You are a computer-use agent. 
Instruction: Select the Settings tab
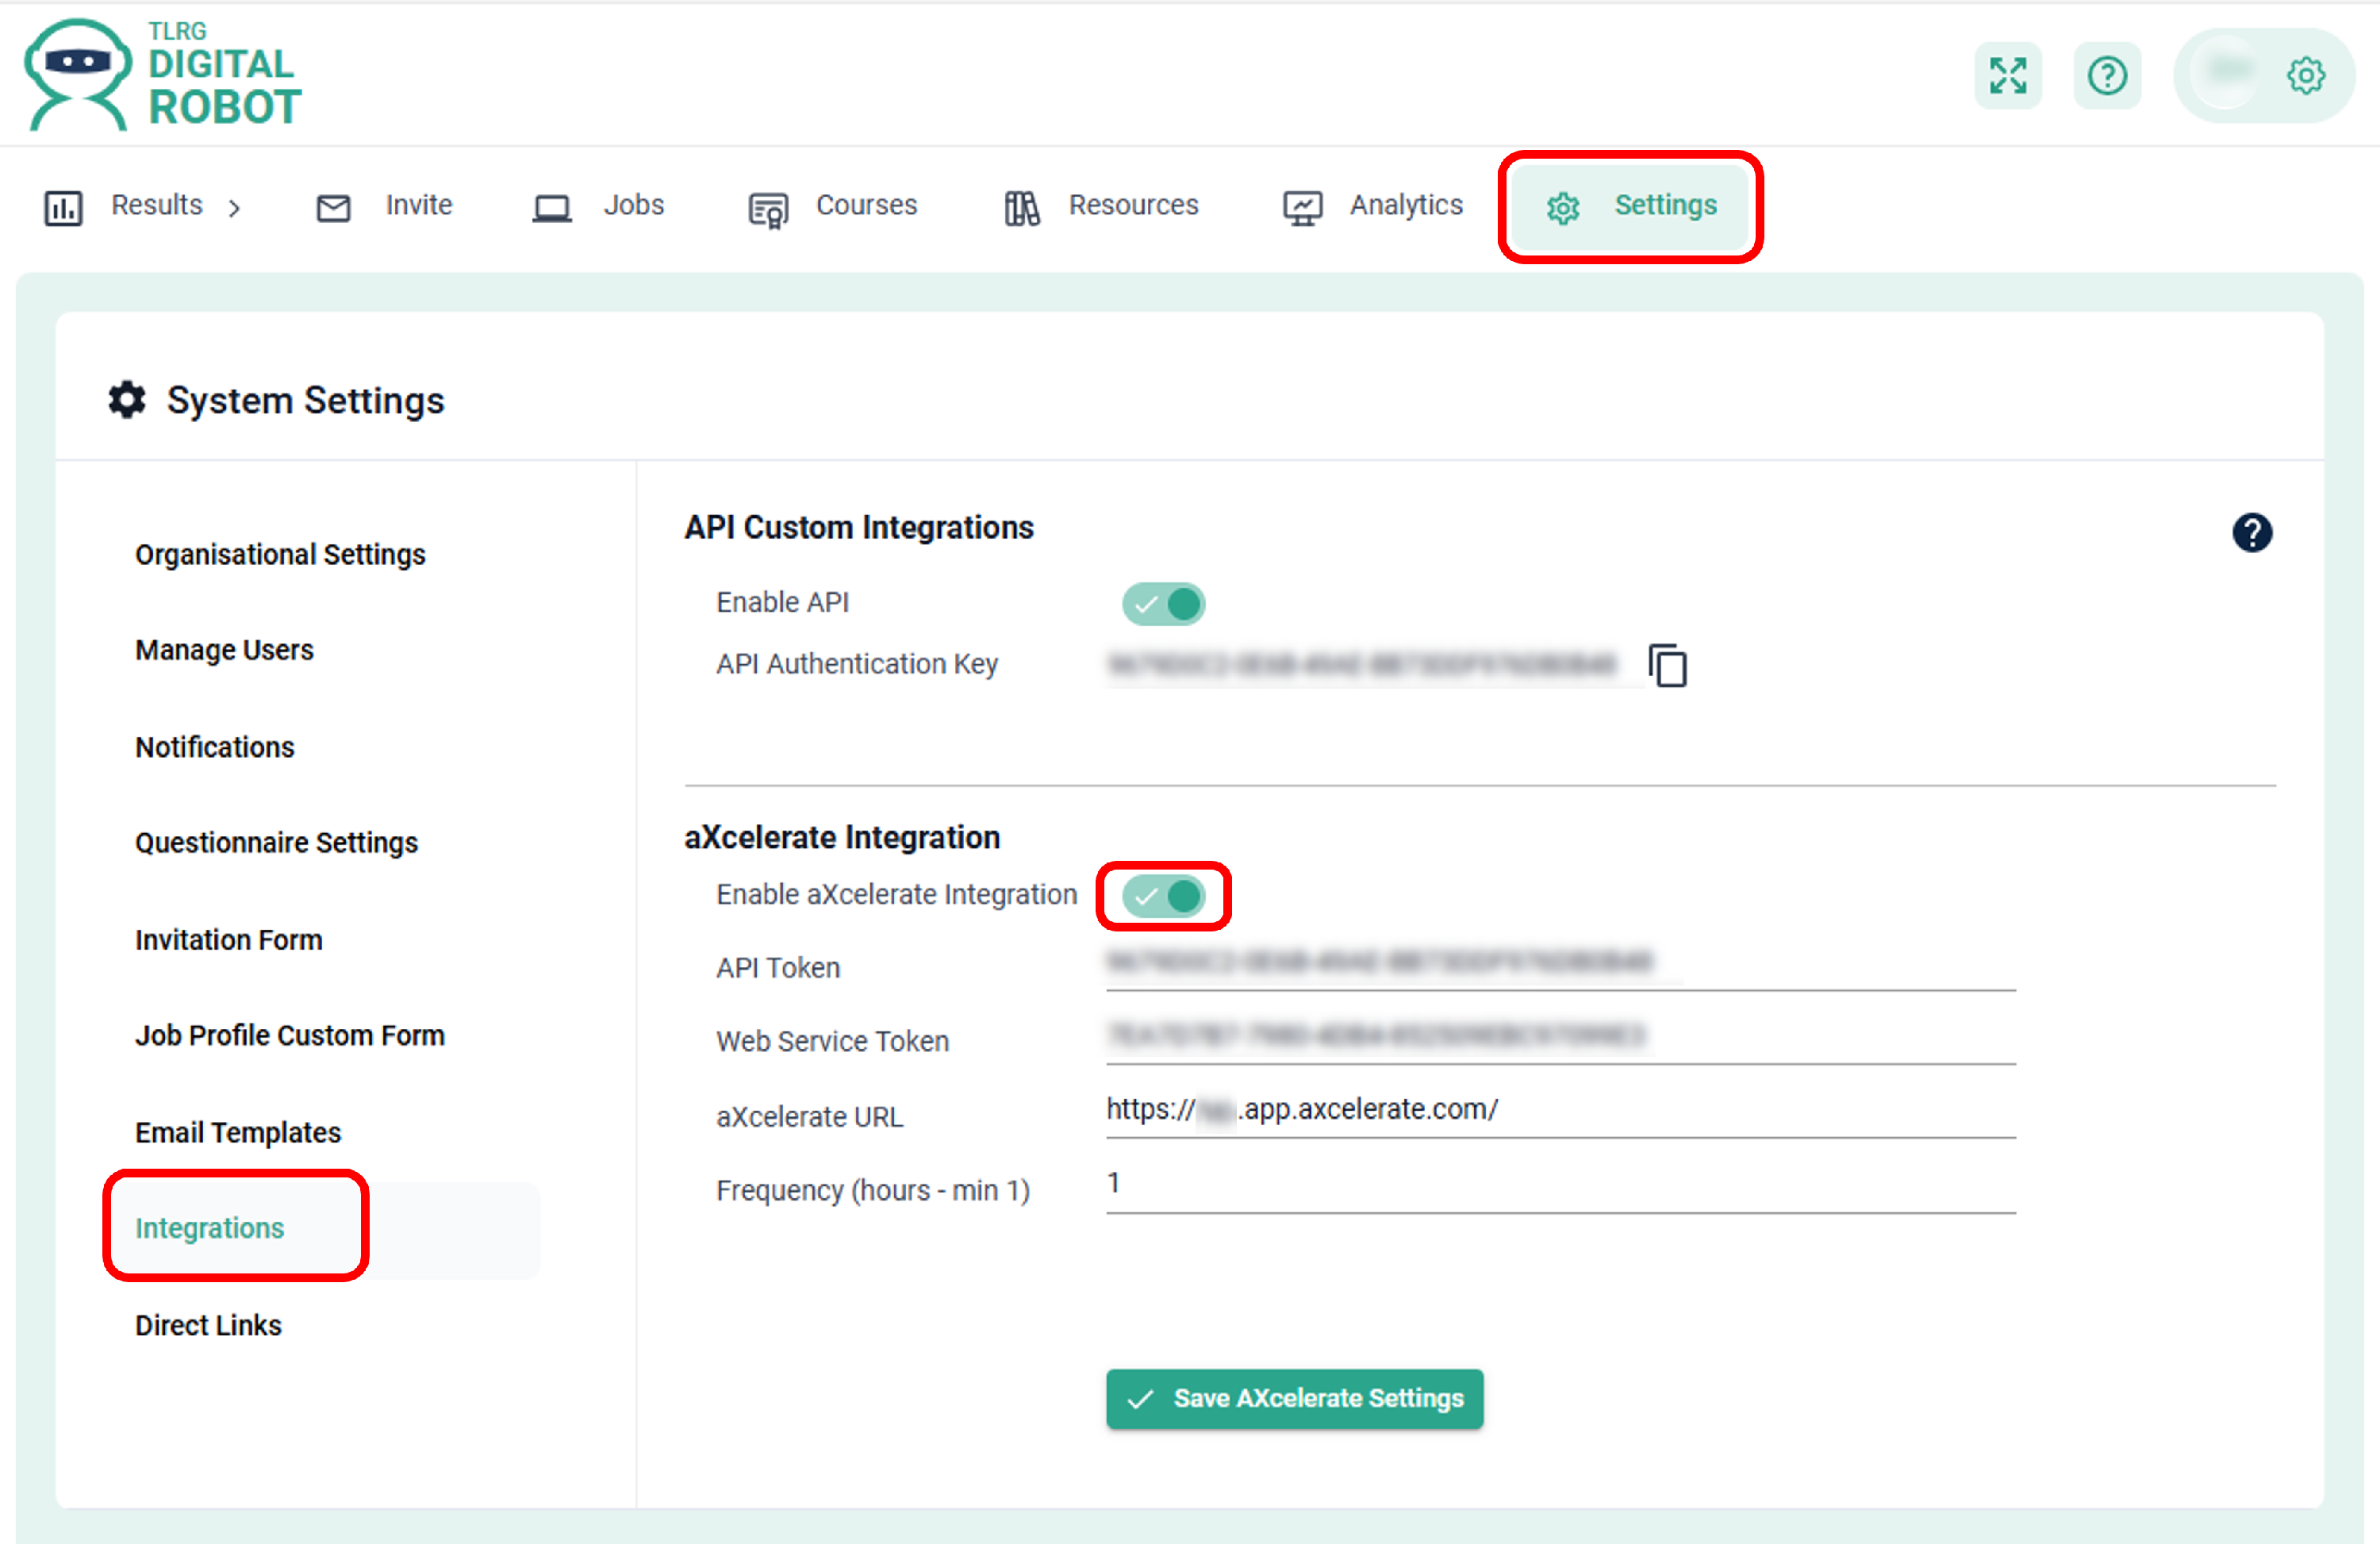1630,206
